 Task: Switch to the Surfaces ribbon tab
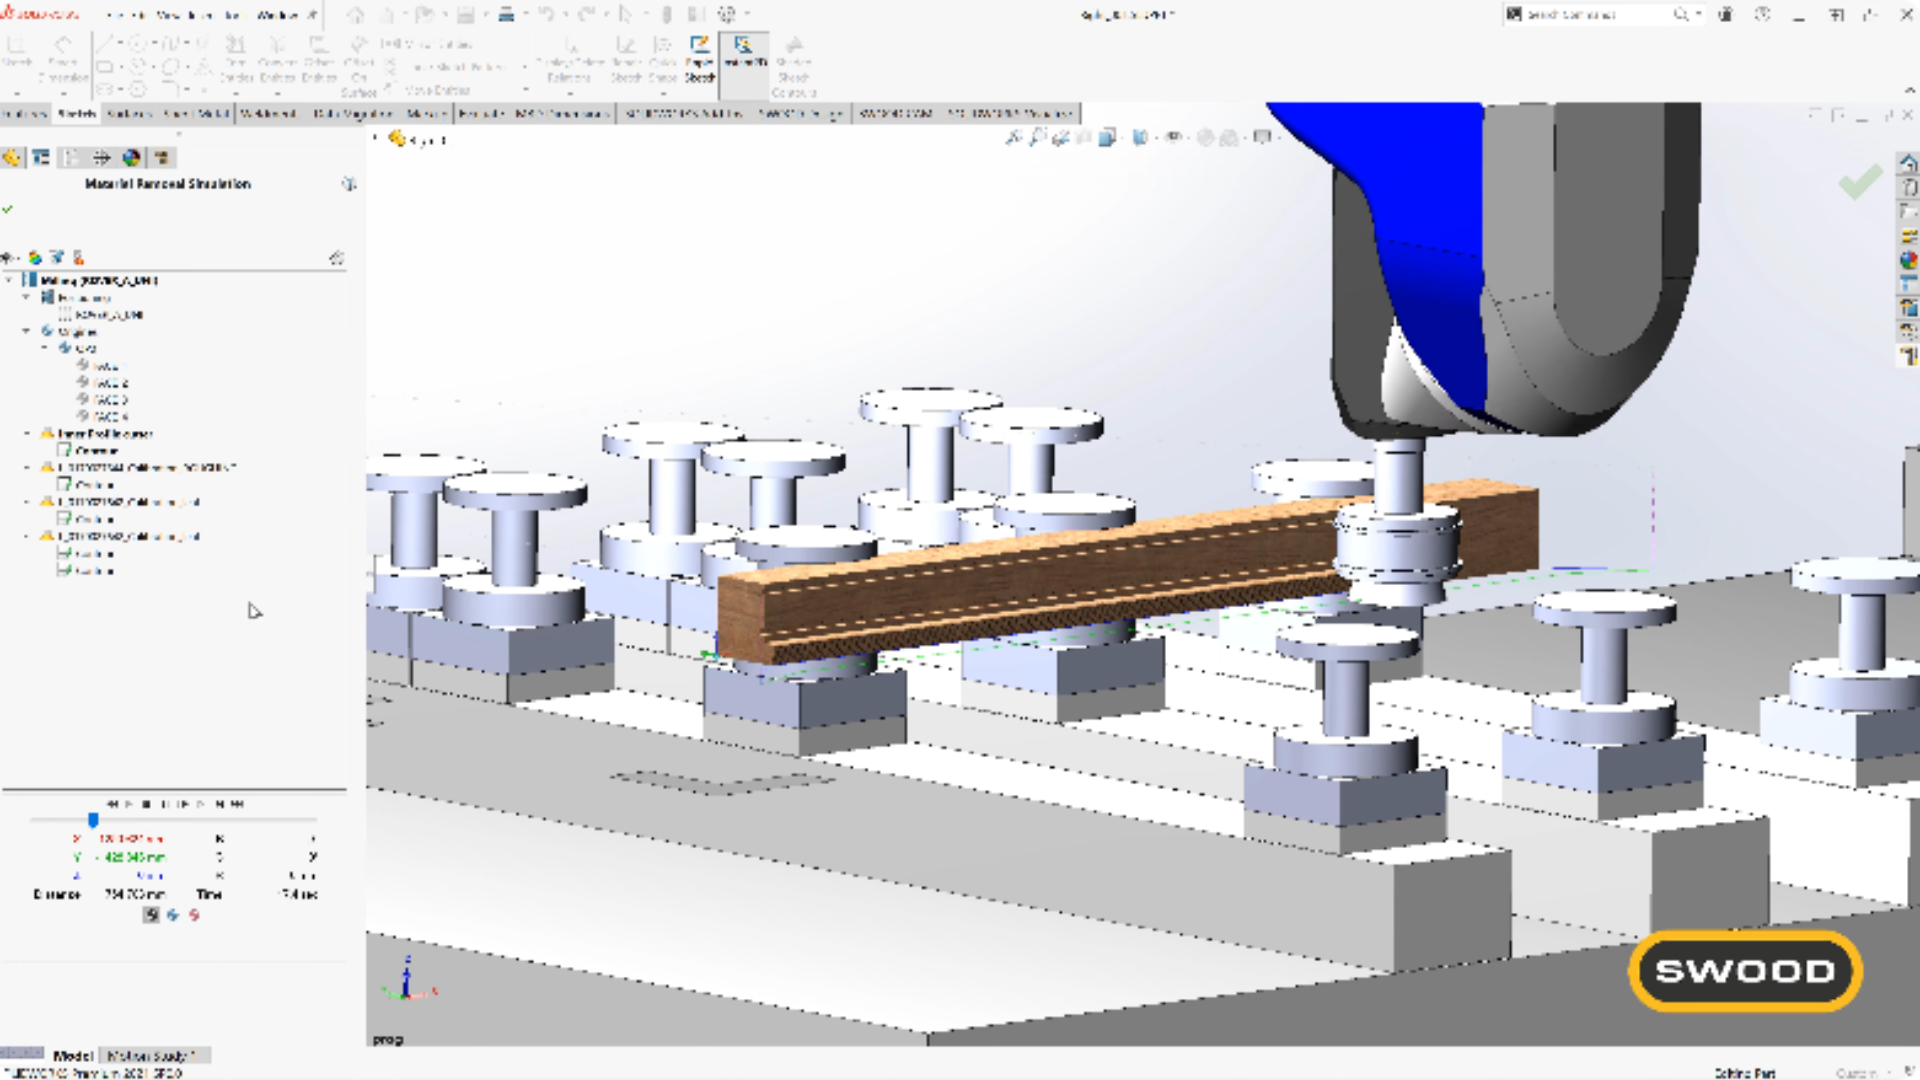130,114
